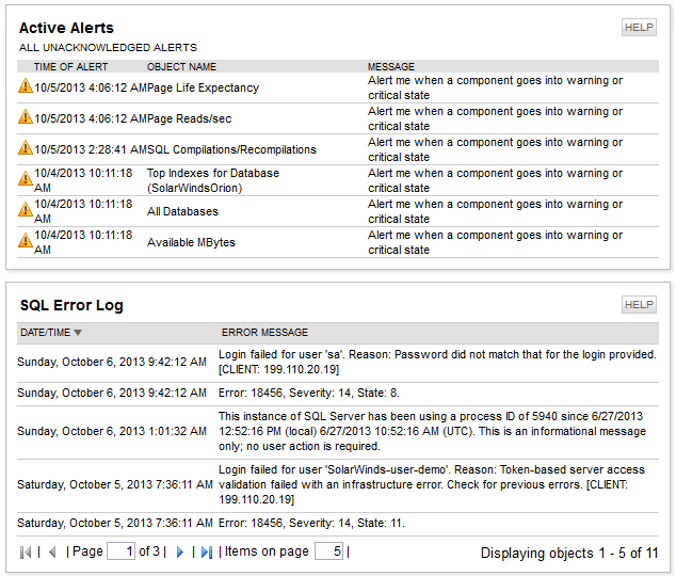Go to first page of SQL Error Log

[25, 552]
